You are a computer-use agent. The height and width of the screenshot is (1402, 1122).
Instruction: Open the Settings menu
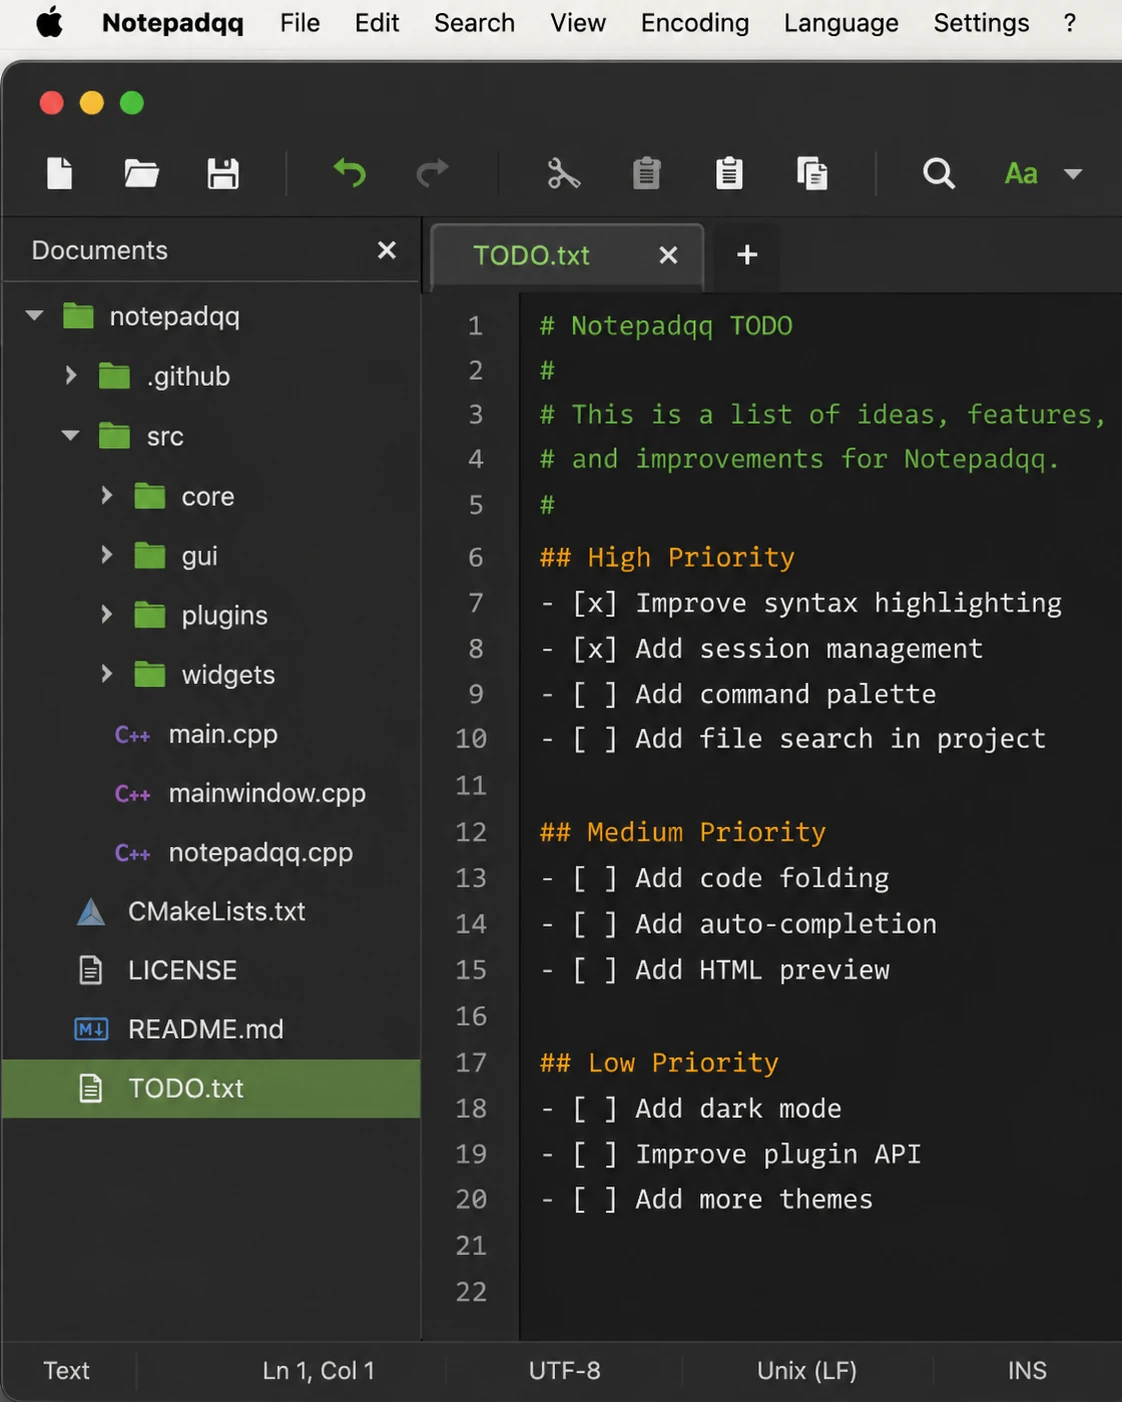click(x=981, y=23)
